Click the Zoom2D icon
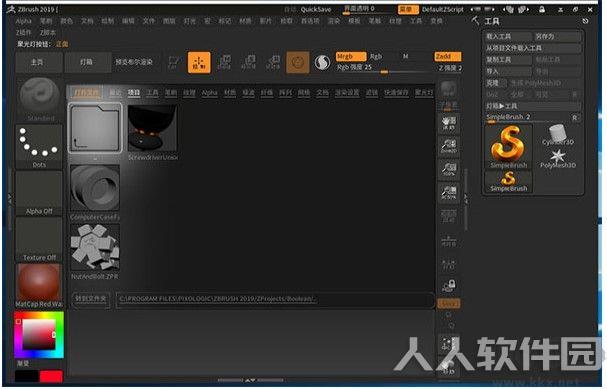Screen dimensions: 607x389 click(449, 146)
